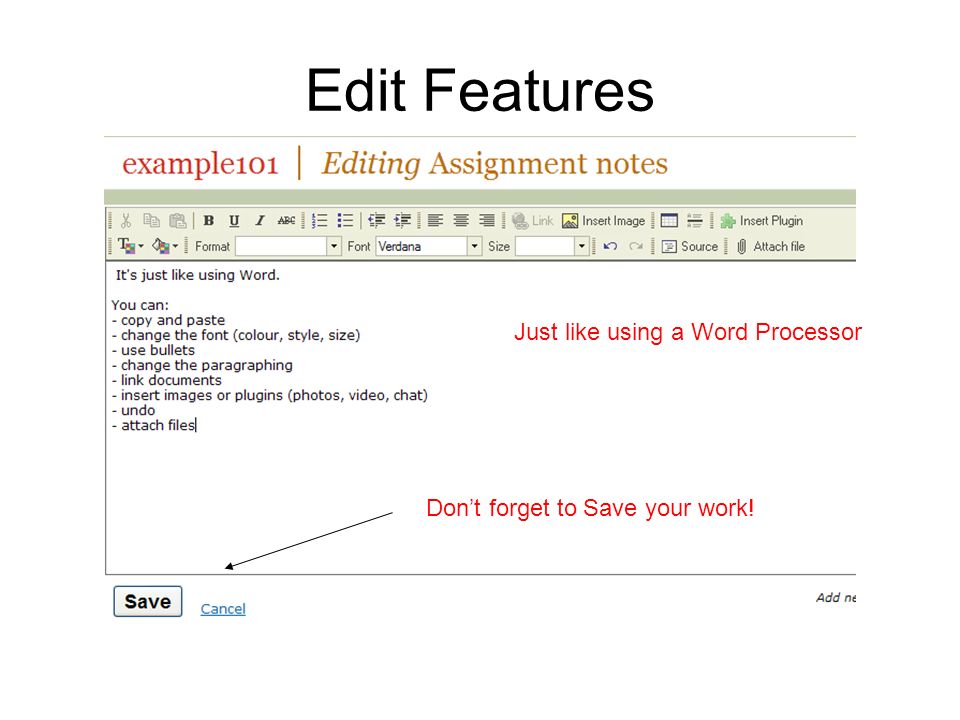Click Insert Image in the toolbar
Screen dimensions: 960x720
[x=604, y=220]
